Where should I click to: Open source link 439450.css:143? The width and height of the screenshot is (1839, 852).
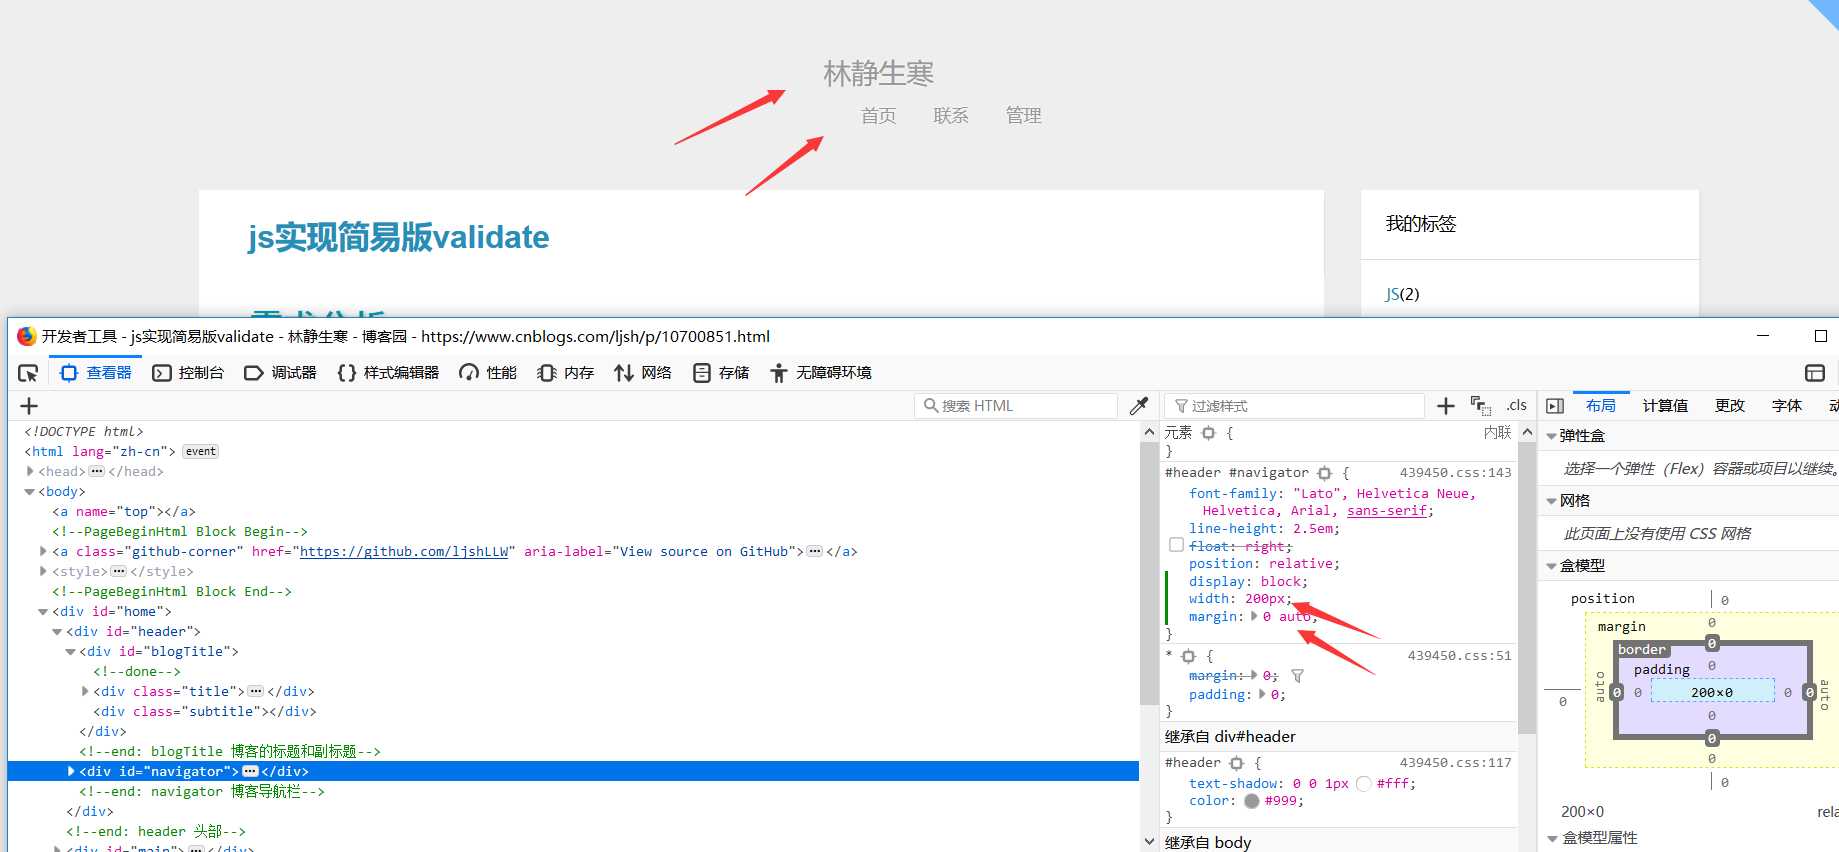coord(1455,473)
